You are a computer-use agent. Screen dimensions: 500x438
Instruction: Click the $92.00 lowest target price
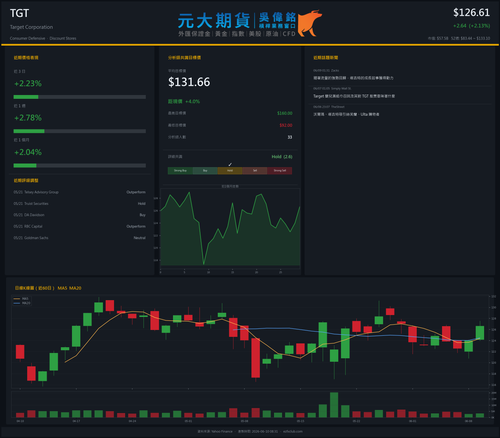point(286,125)
